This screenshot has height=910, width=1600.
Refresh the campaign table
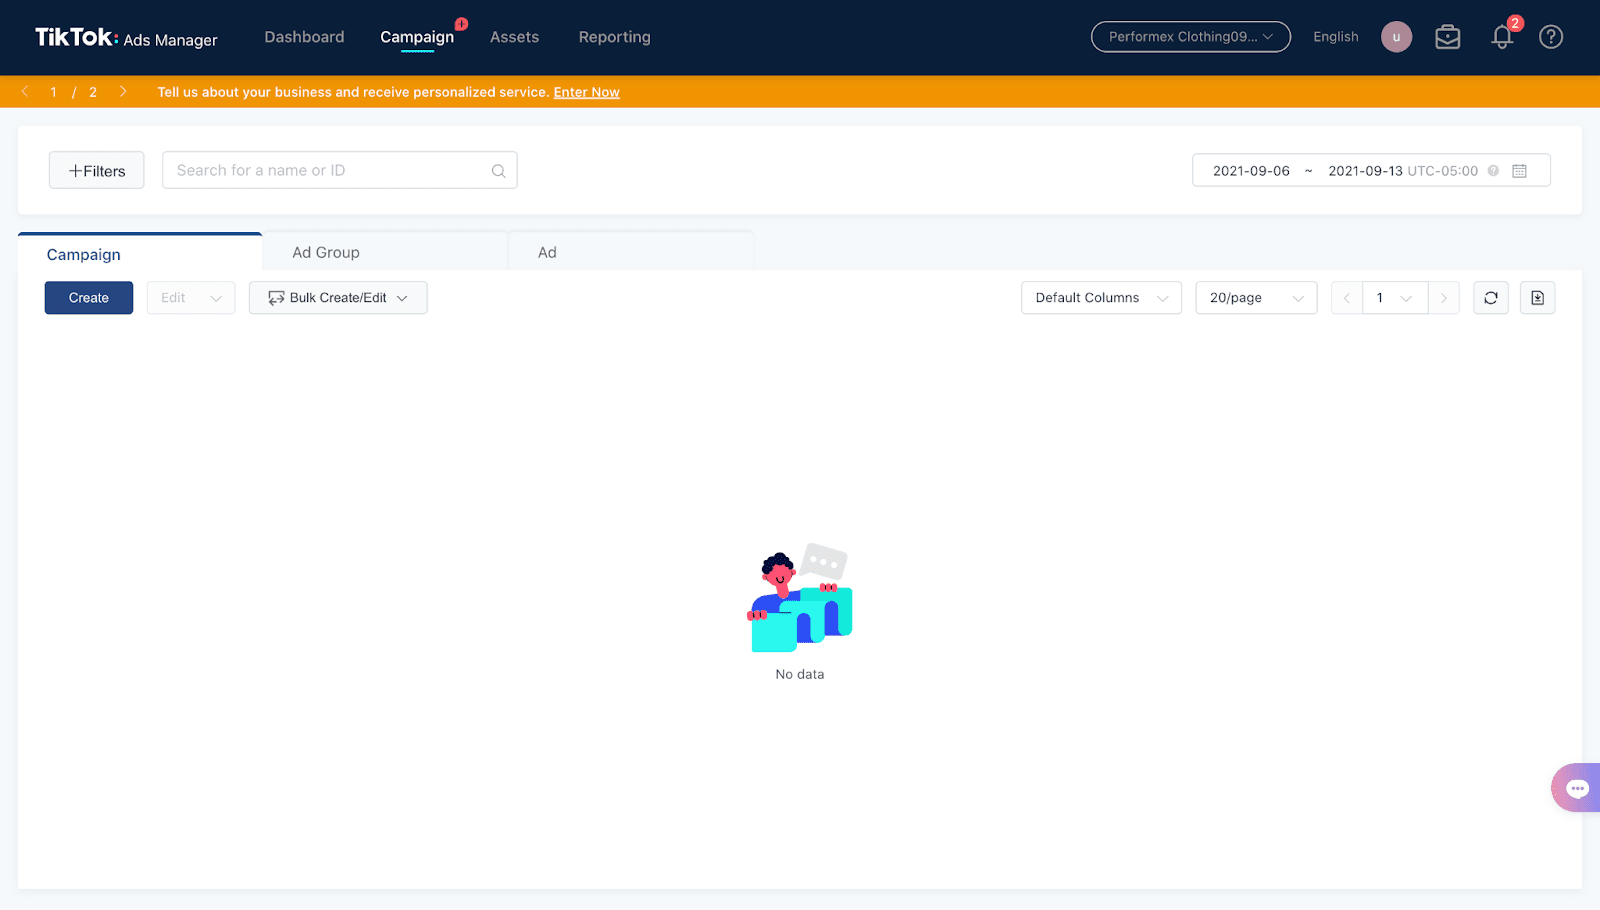tap(1490, 298)
